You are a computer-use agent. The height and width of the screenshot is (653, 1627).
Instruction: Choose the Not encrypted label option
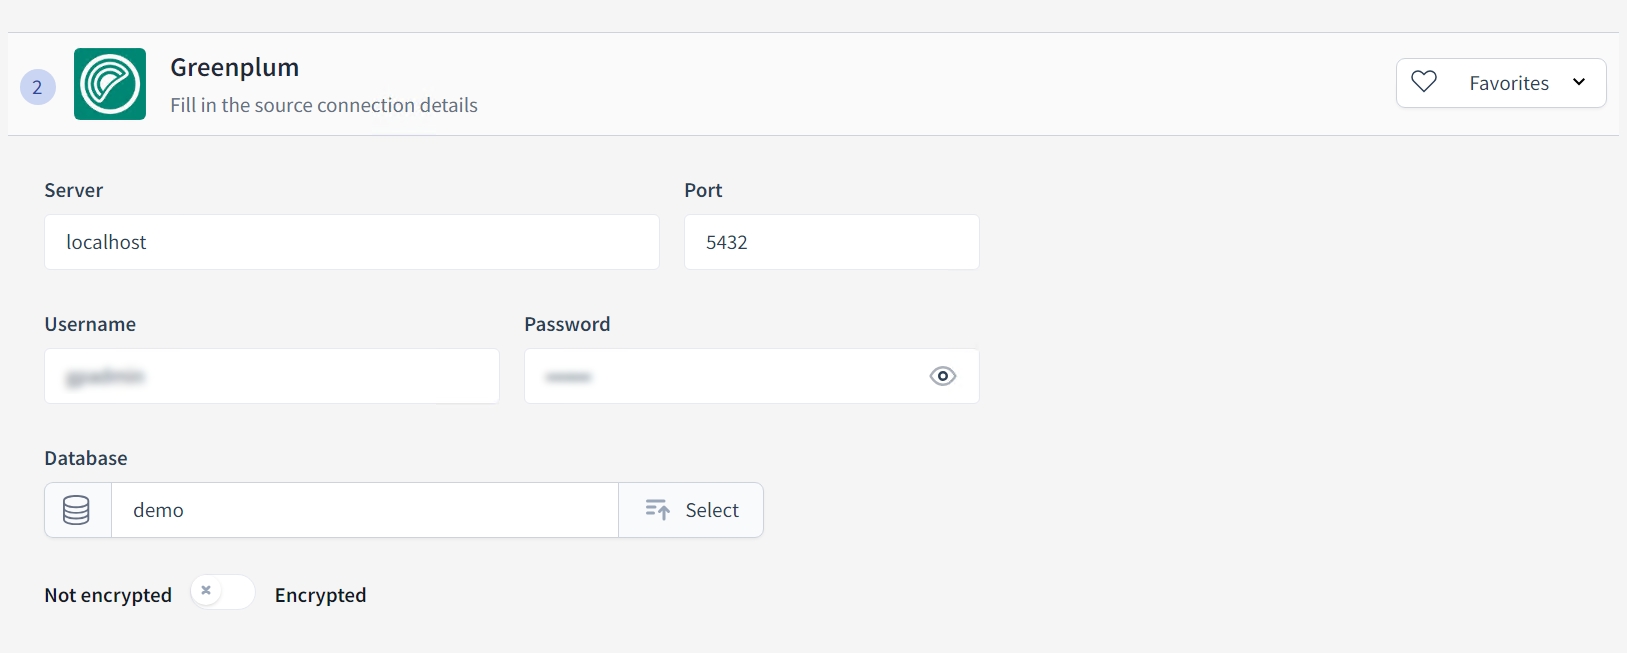[x=108, y=595]
